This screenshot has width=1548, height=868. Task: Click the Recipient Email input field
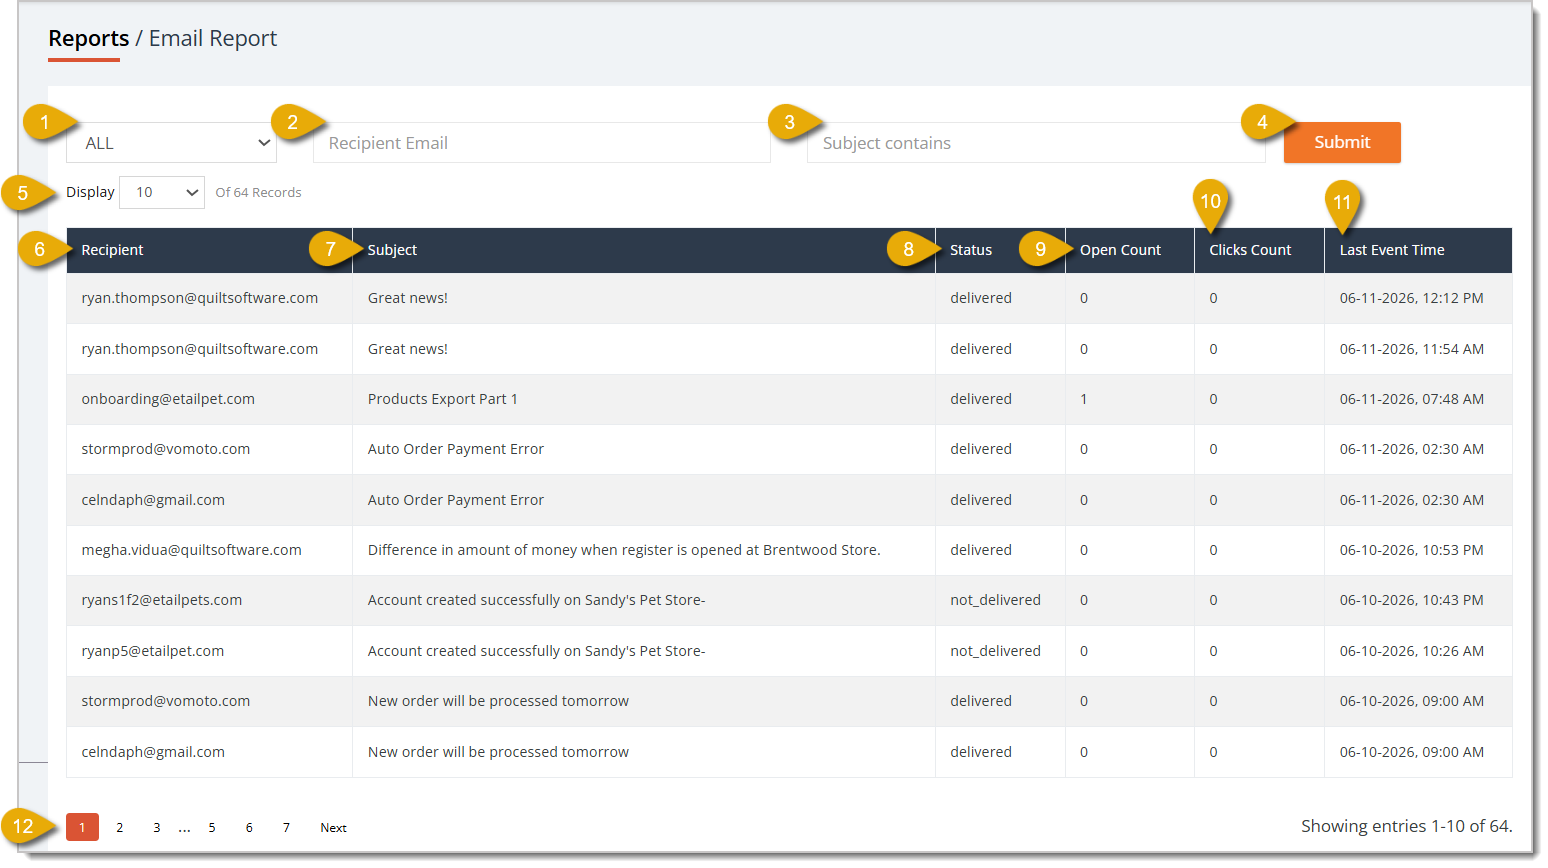(541, 143)
